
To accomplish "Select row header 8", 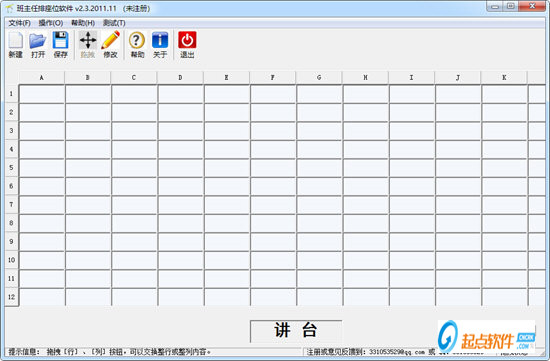I will point(12,223).
